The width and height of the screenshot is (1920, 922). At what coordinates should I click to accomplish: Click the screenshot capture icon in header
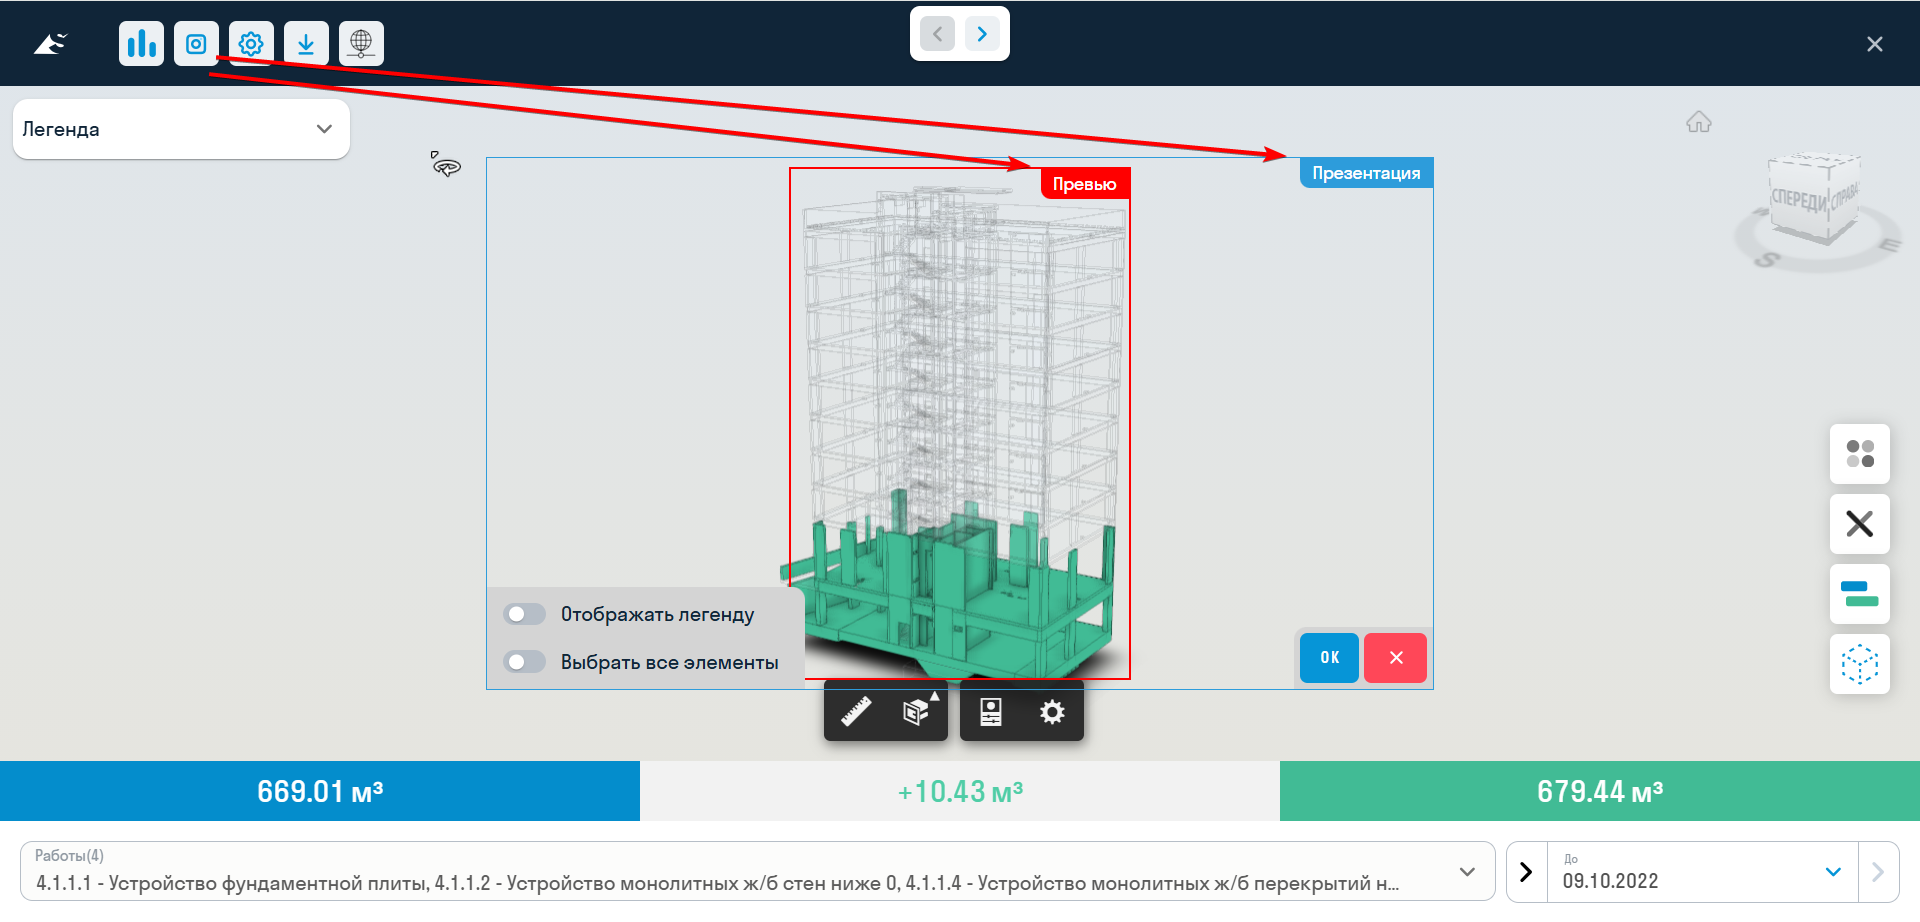pos(196,44)
